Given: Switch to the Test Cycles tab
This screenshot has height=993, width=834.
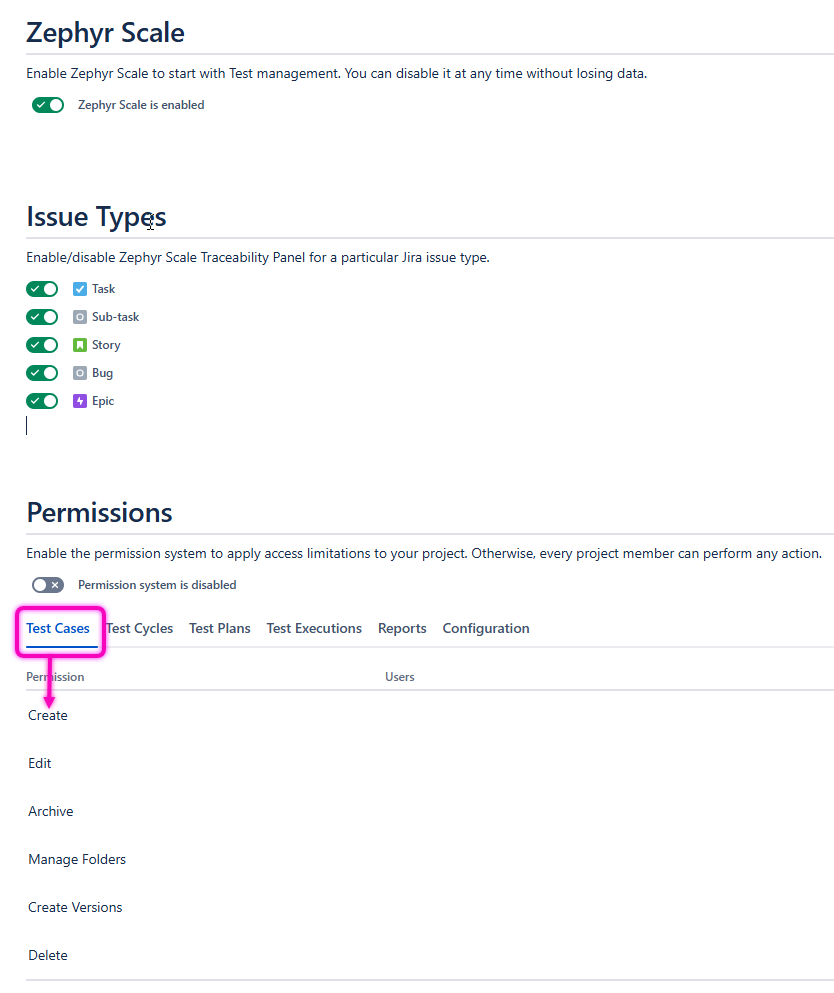Looking at the screenshot, I should pyautogui.click(x=140, y=628).
